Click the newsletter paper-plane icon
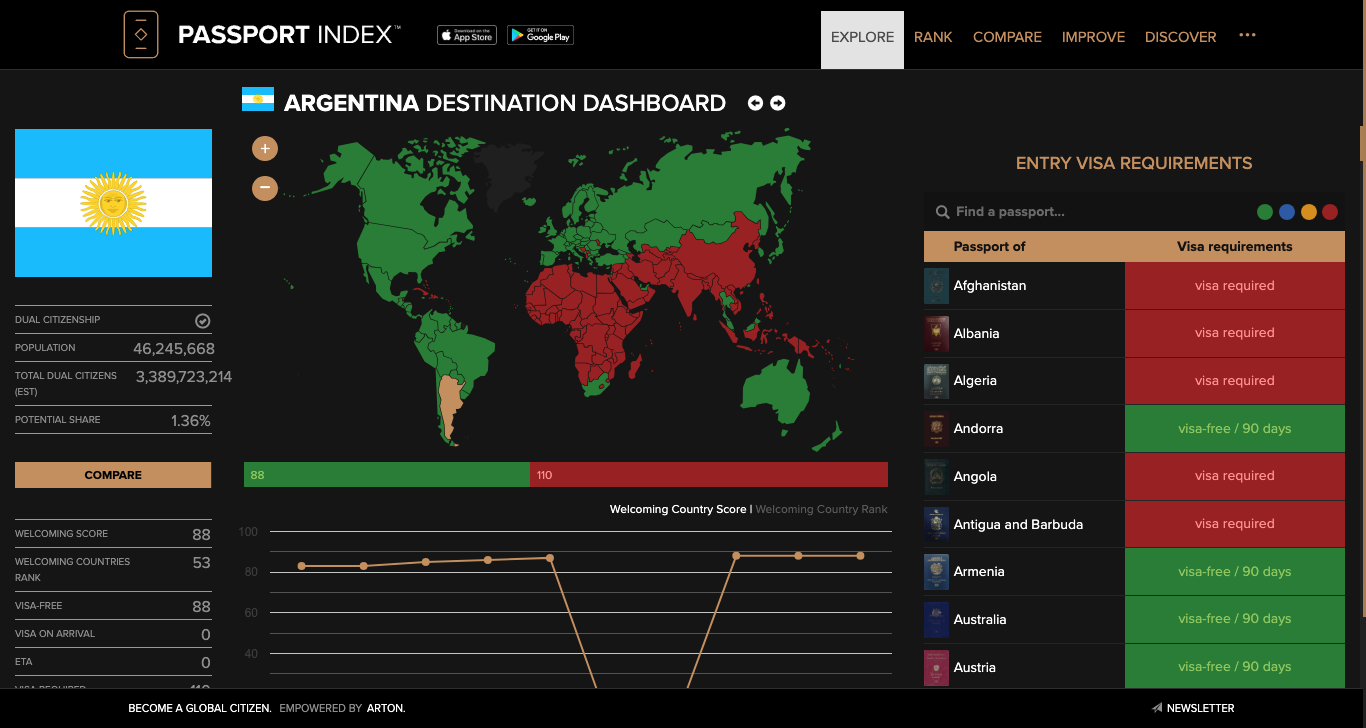The height and width of the screenshot is (728, 1366). [1157, 708]
